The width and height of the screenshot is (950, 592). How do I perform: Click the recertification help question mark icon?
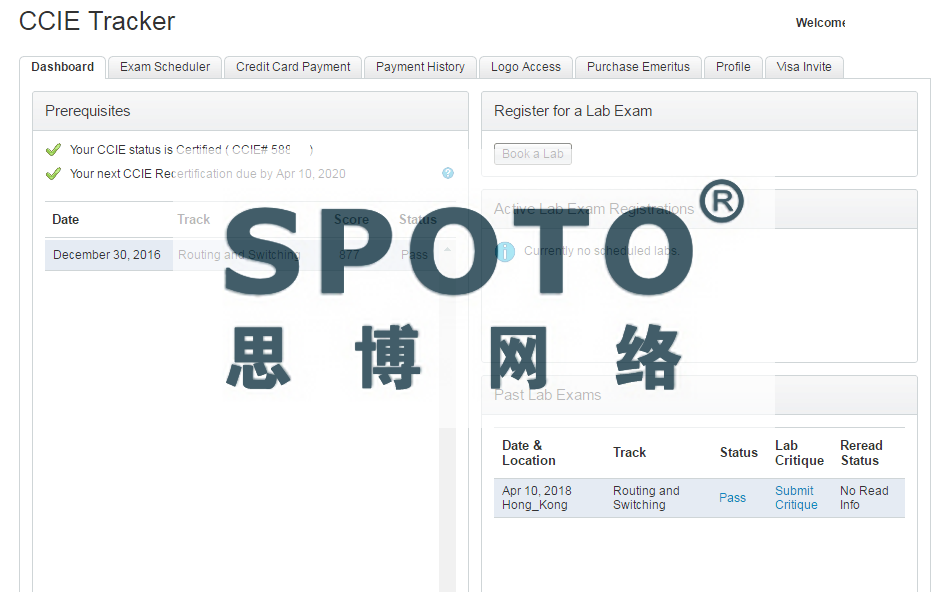pos(448,173)
